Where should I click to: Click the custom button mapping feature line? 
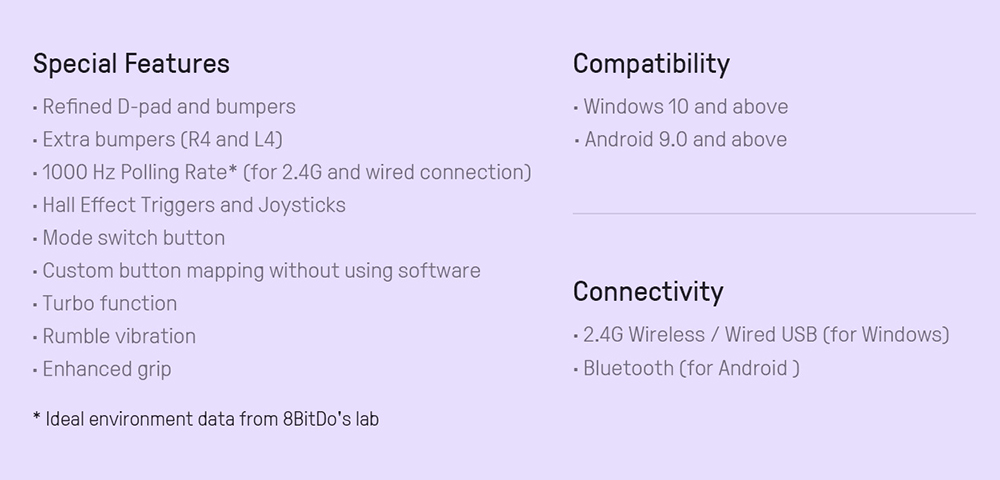point(261,271)
